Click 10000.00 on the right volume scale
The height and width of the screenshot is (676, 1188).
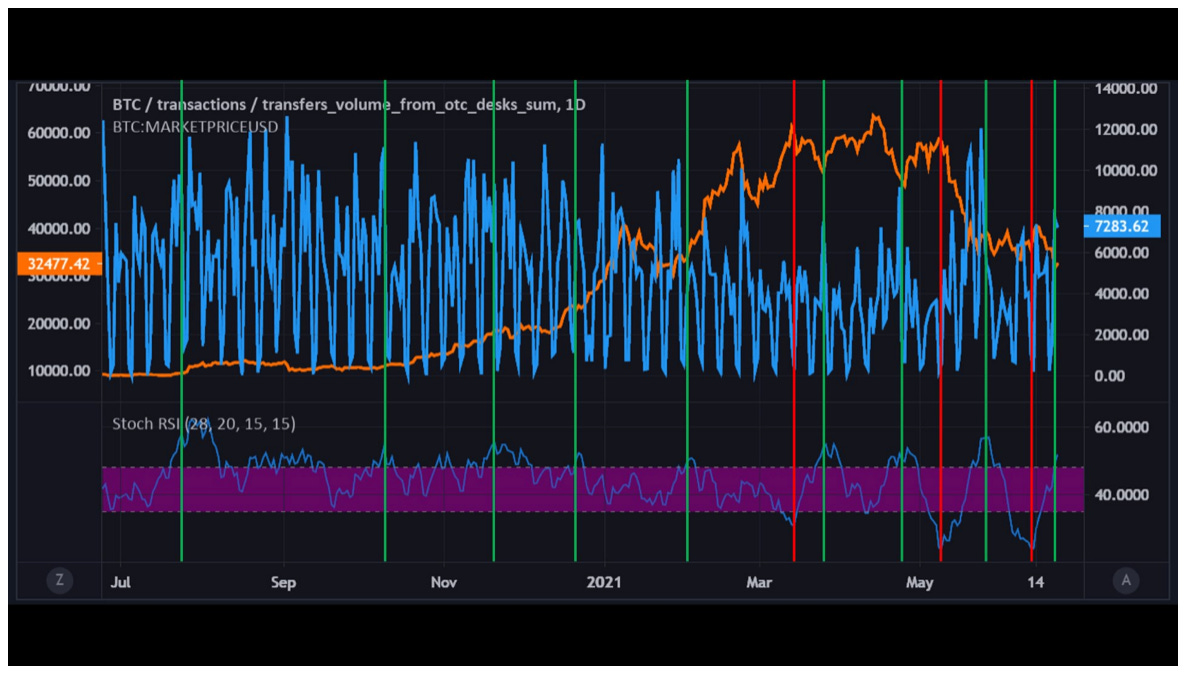point(1126,171)
